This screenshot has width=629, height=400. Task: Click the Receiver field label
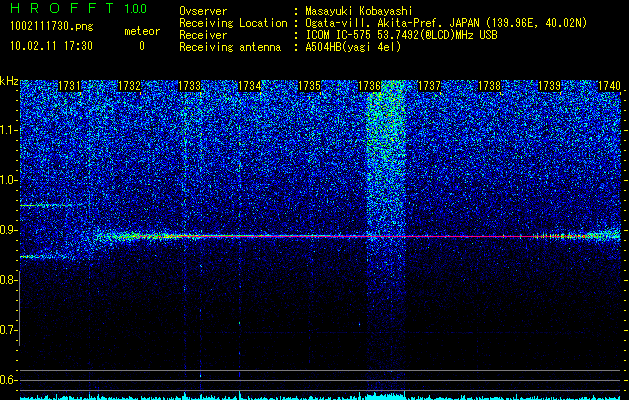203,35
